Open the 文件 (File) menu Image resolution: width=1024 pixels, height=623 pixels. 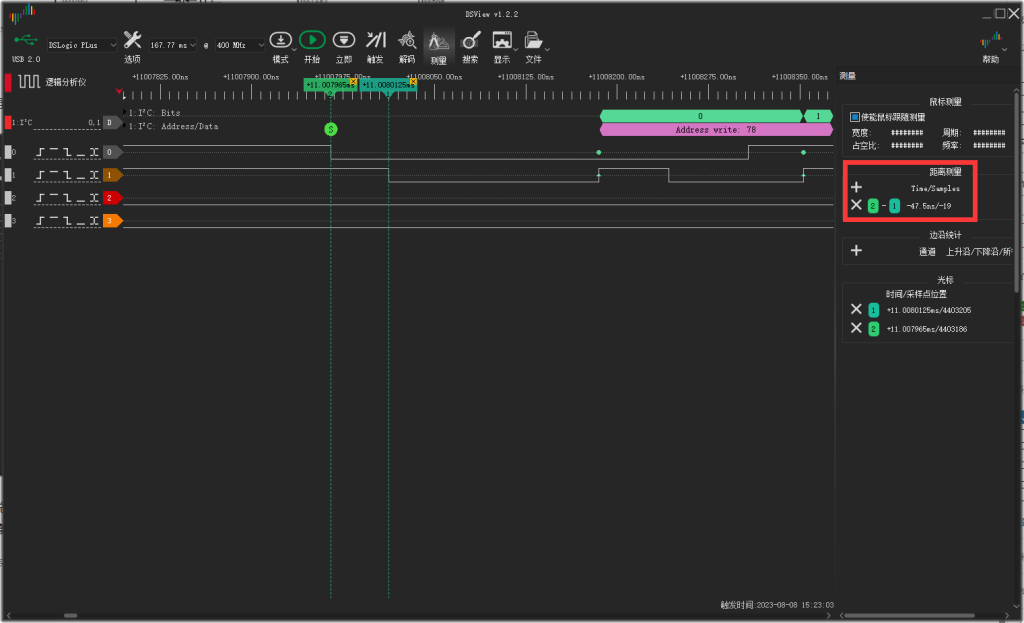534,40
